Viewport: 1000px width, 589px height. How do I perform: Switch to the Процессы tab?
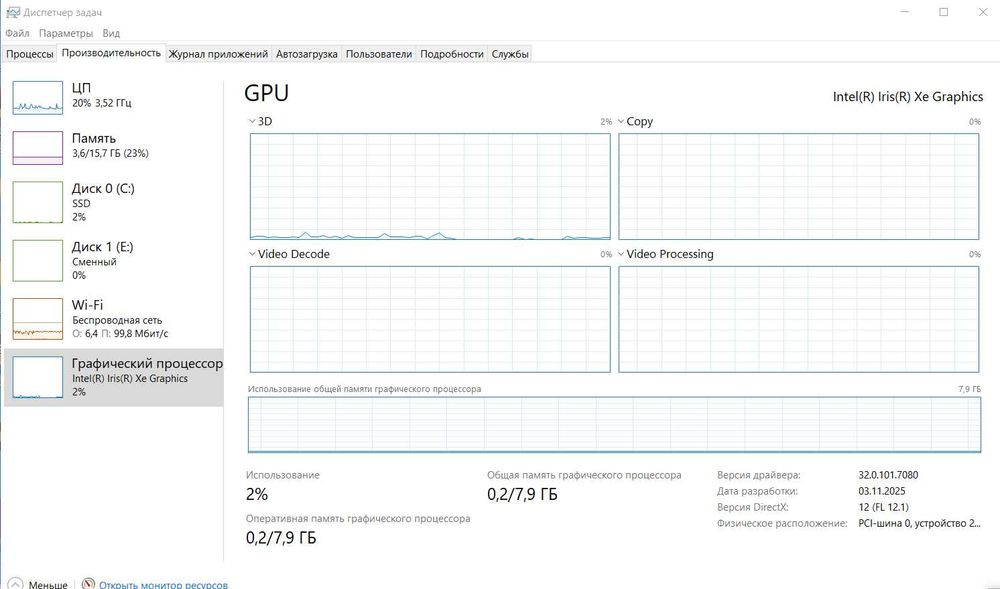(x=30, y=54)
